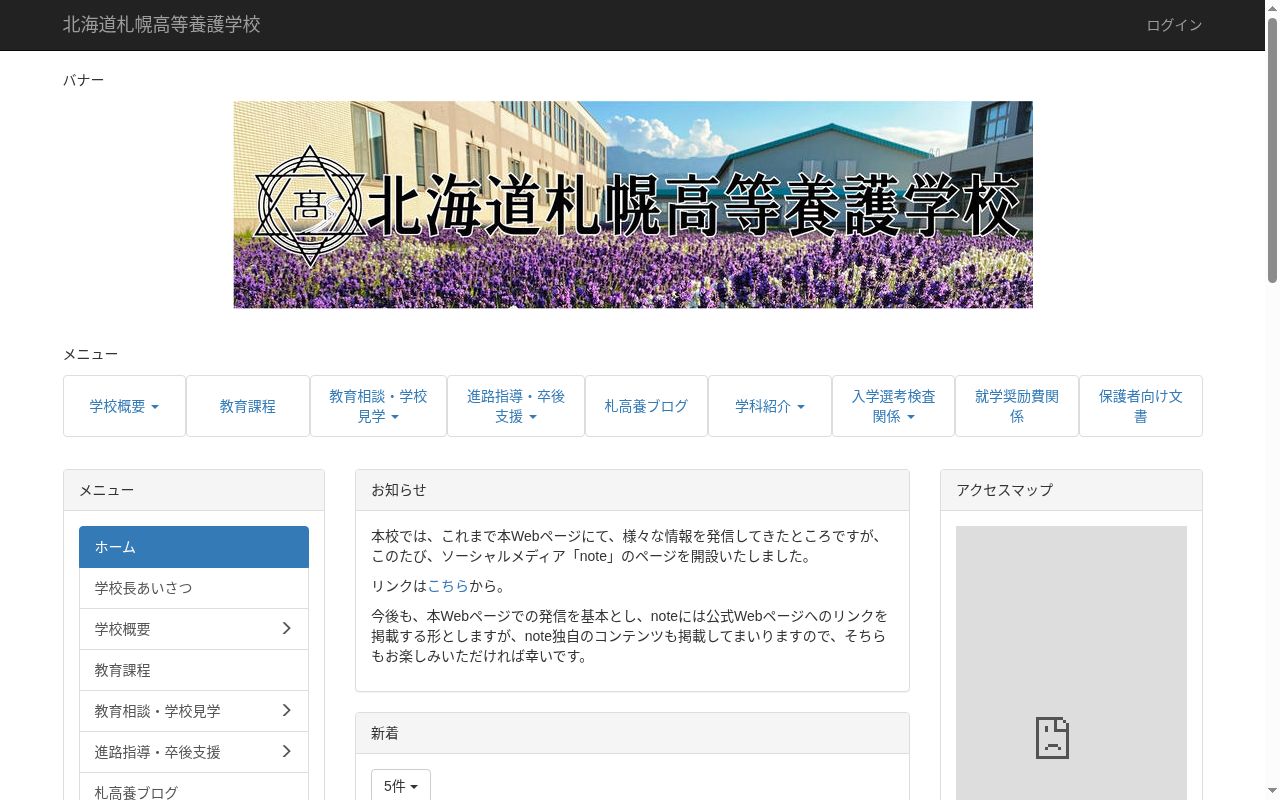Open the 5件 display count dropdown
The image size is (1280, 800).
tap(401, 786)
